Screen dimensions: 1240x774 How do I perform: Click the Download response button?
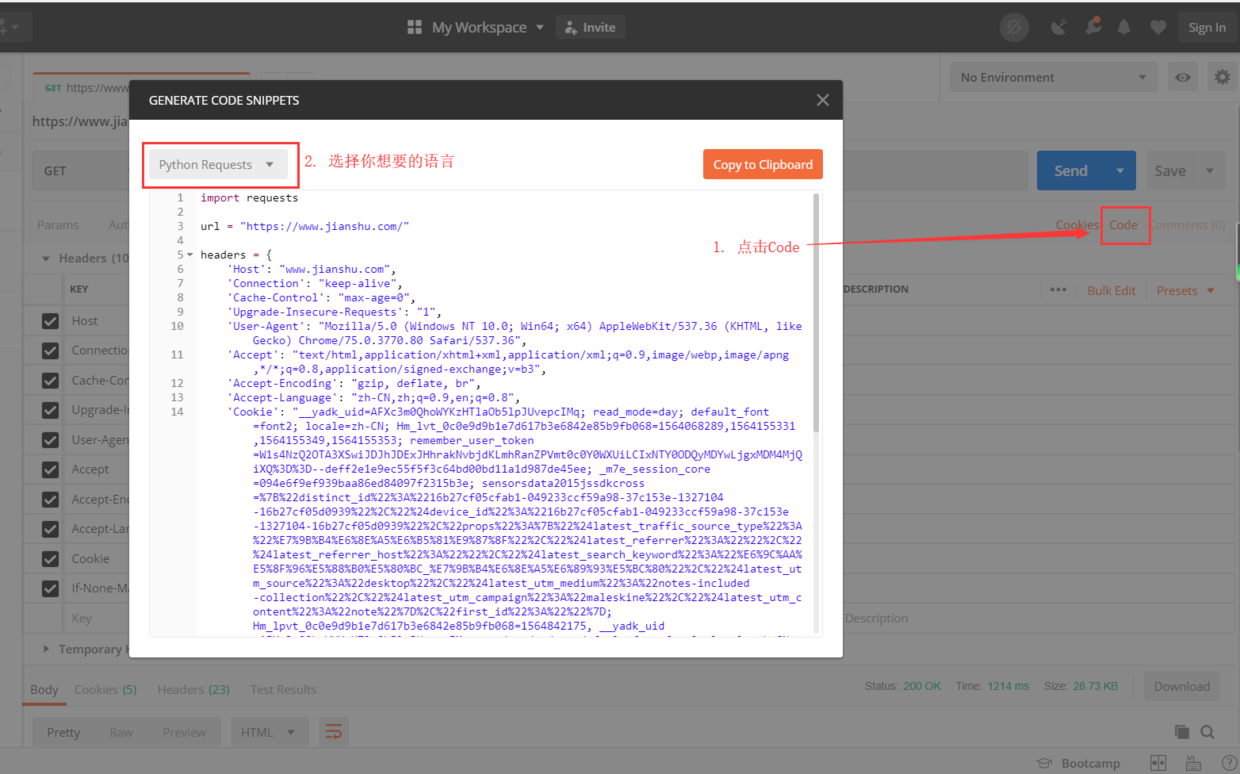(x=1182, y=686)
